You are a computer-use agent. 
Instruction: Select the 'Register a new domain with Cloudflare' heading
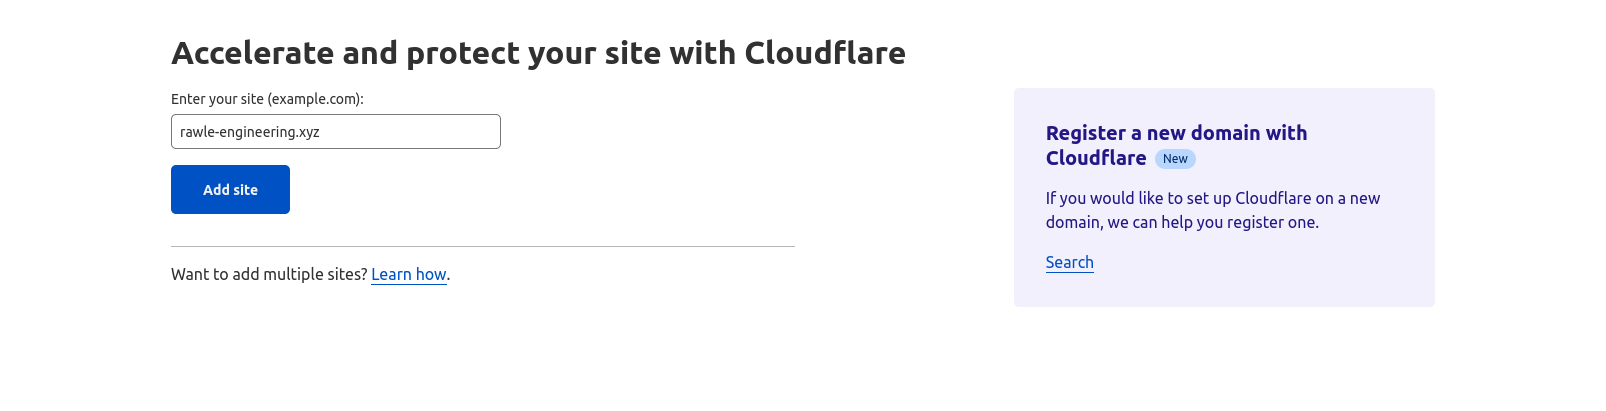coord(1176,145)
